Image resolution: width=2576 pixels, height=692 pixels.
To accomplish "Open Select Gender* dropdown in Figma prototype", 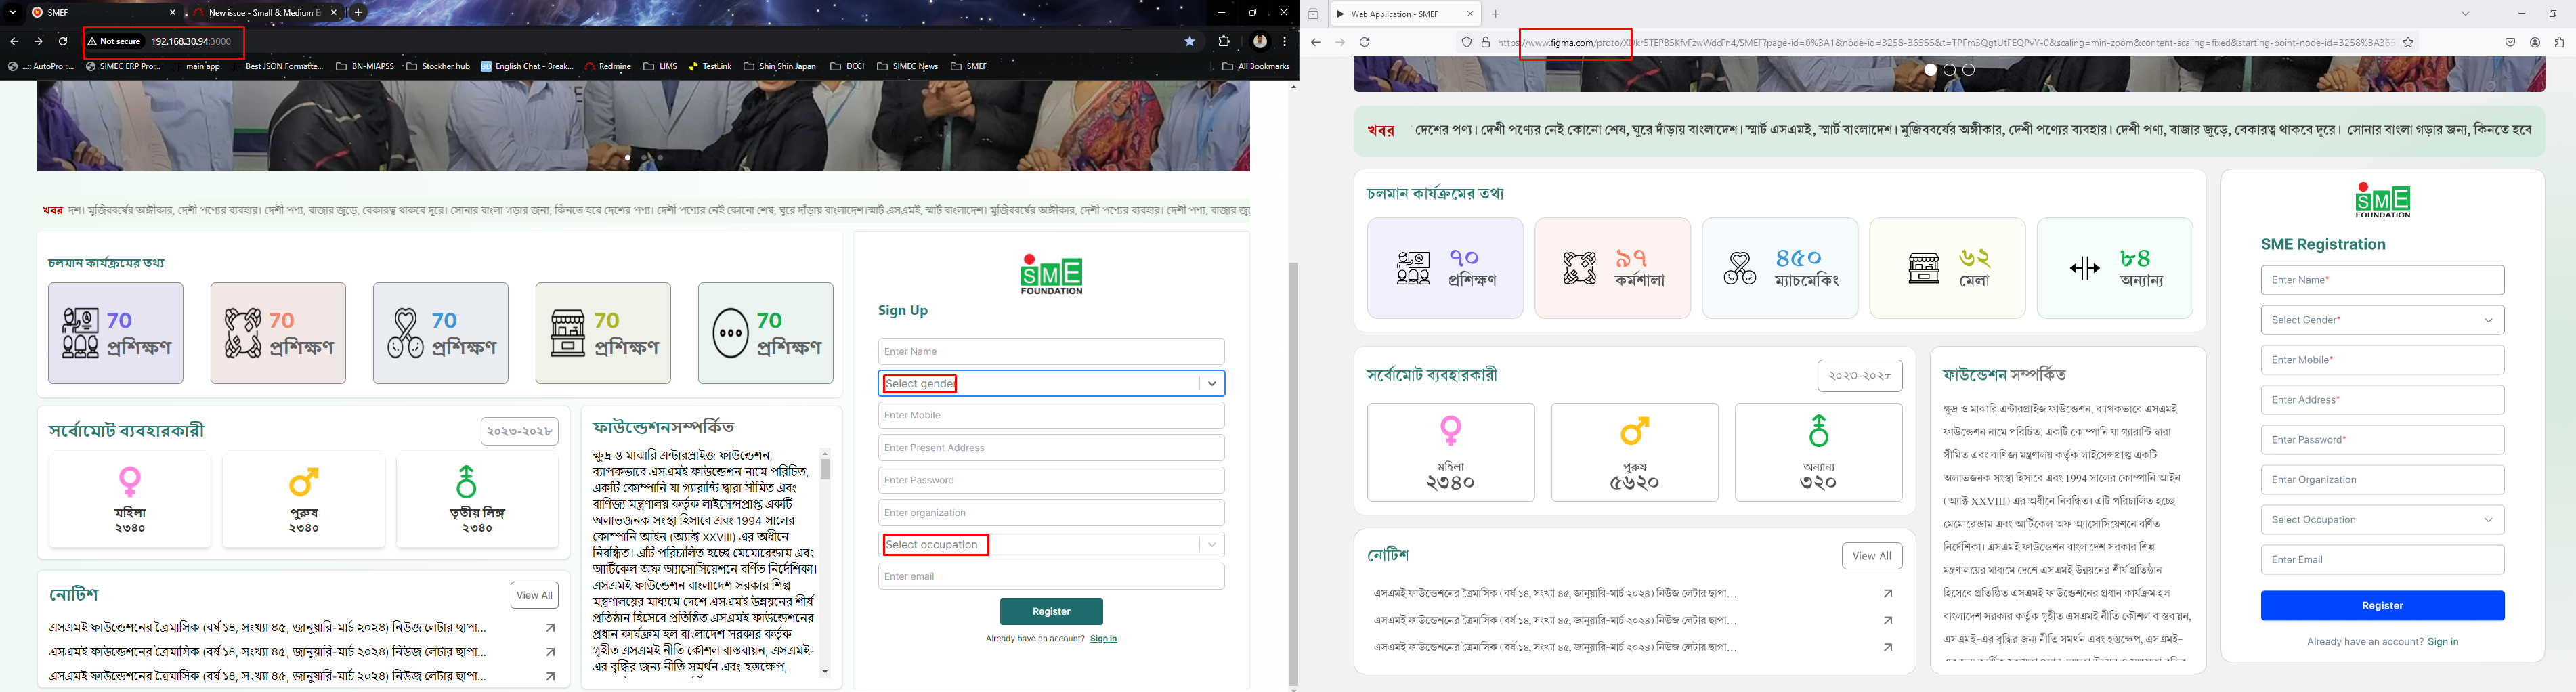I will click(x=2382, y=320).
